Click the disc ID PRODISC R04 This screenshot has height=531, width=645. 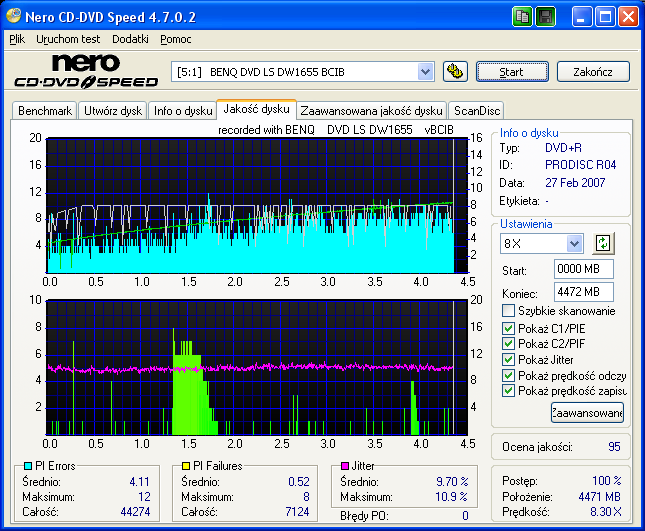[580, 165]
